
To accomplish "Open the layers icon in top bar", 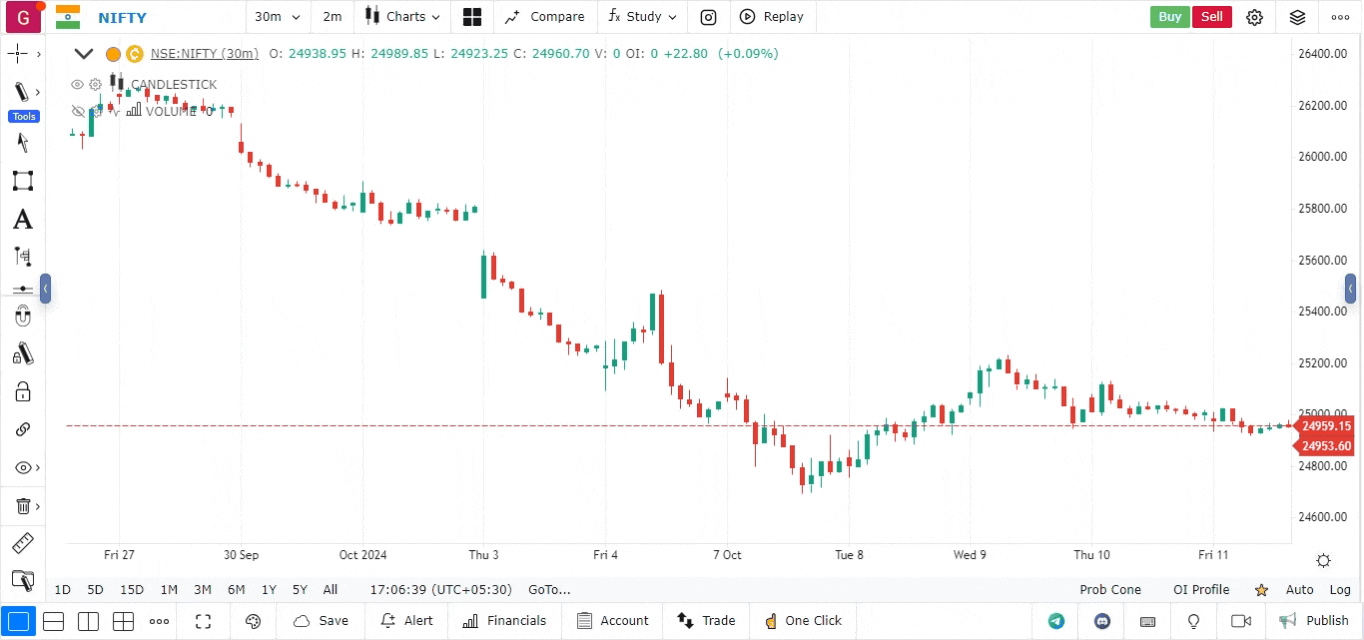I will [x=1297, y=17].
